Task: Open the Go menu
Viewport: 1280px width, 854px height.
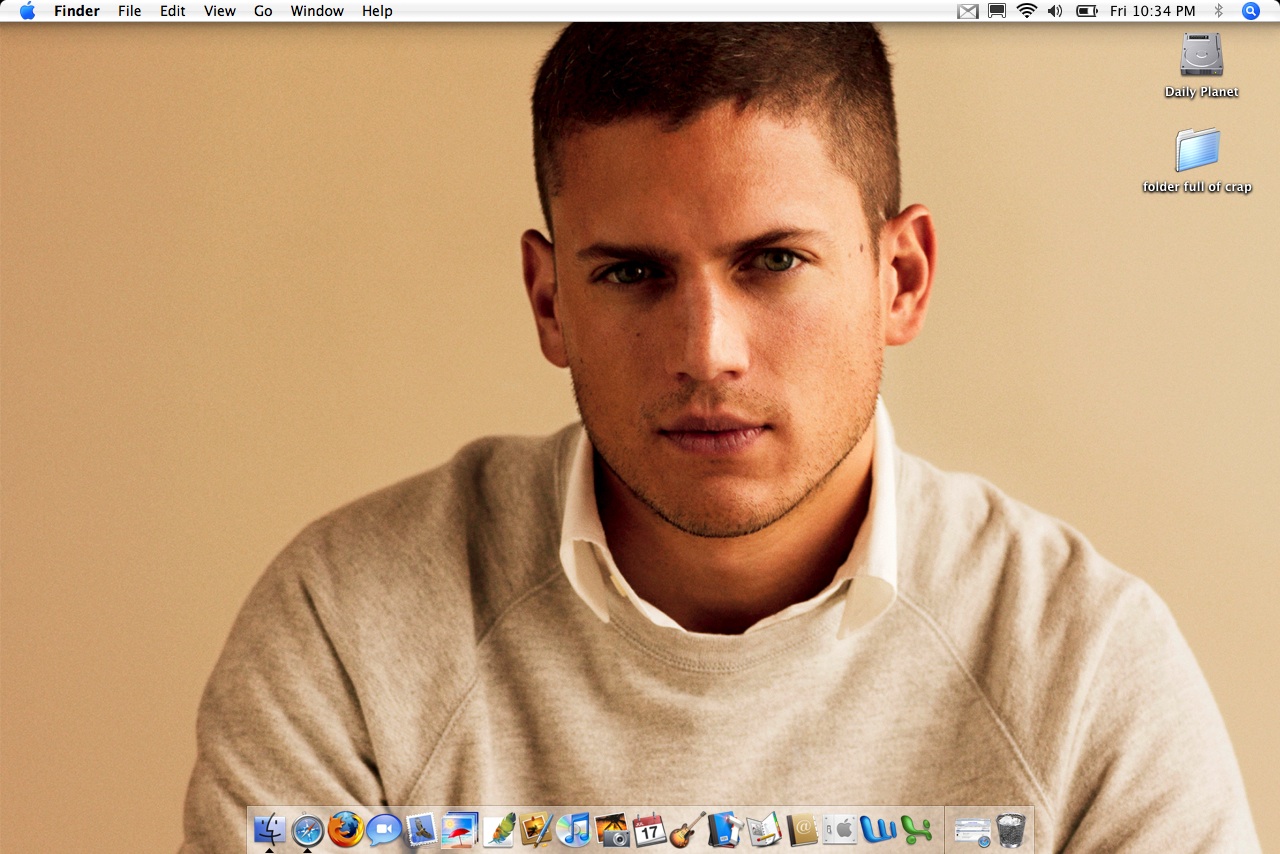Action: (x=263, y=11)
